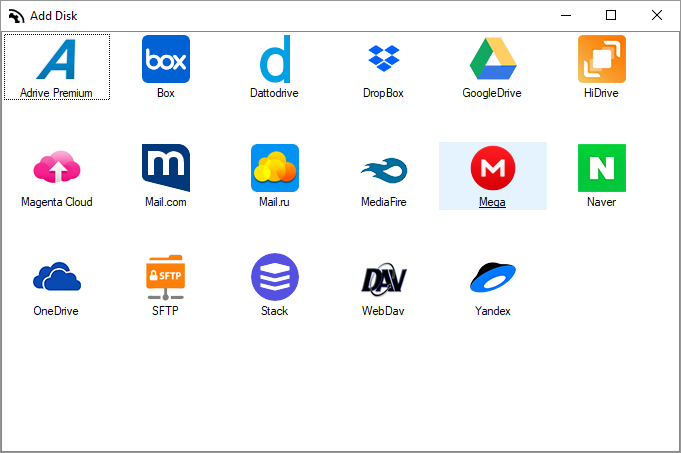Screen dimensions: 681x453
Task: Click the Naver text label
Action: [602, 202]
